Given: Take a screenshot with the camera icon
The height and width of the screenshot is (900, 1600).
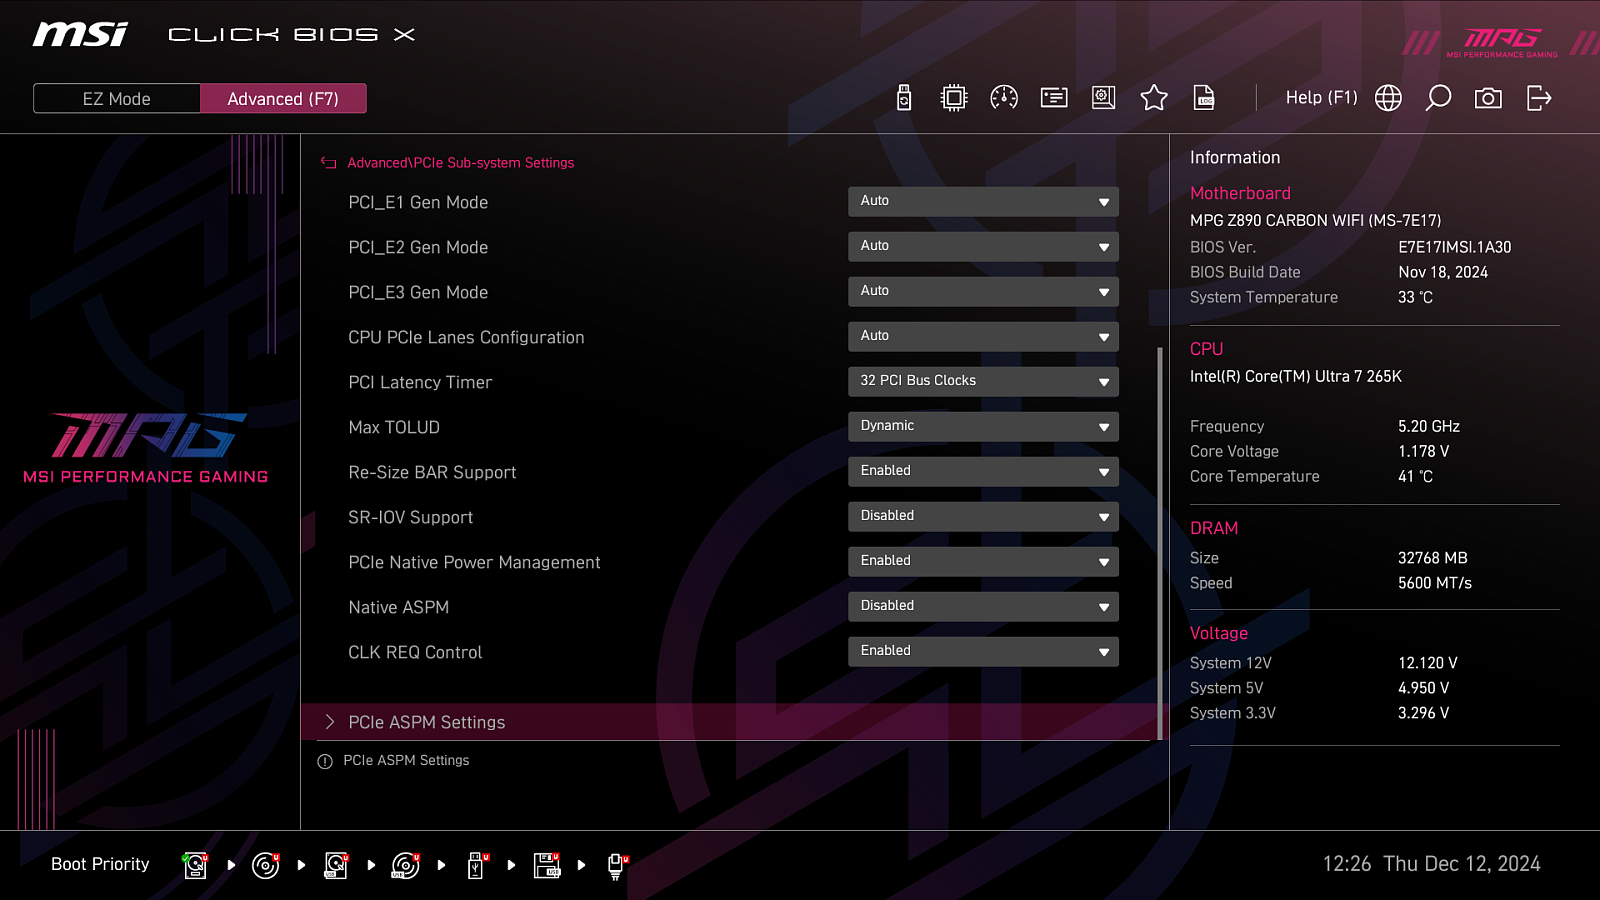Looking at the screenshot, I should click(x=1488, y=98).
